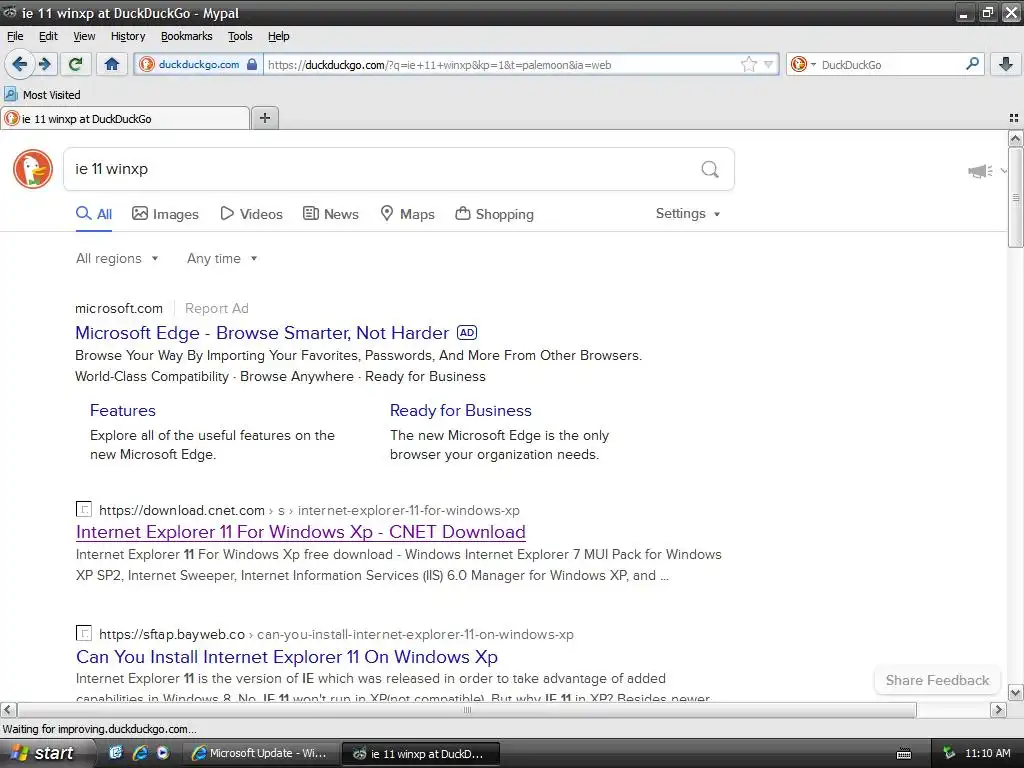Go forward with the Forward arrow button

pyautogui.click(x=45, y=64)
